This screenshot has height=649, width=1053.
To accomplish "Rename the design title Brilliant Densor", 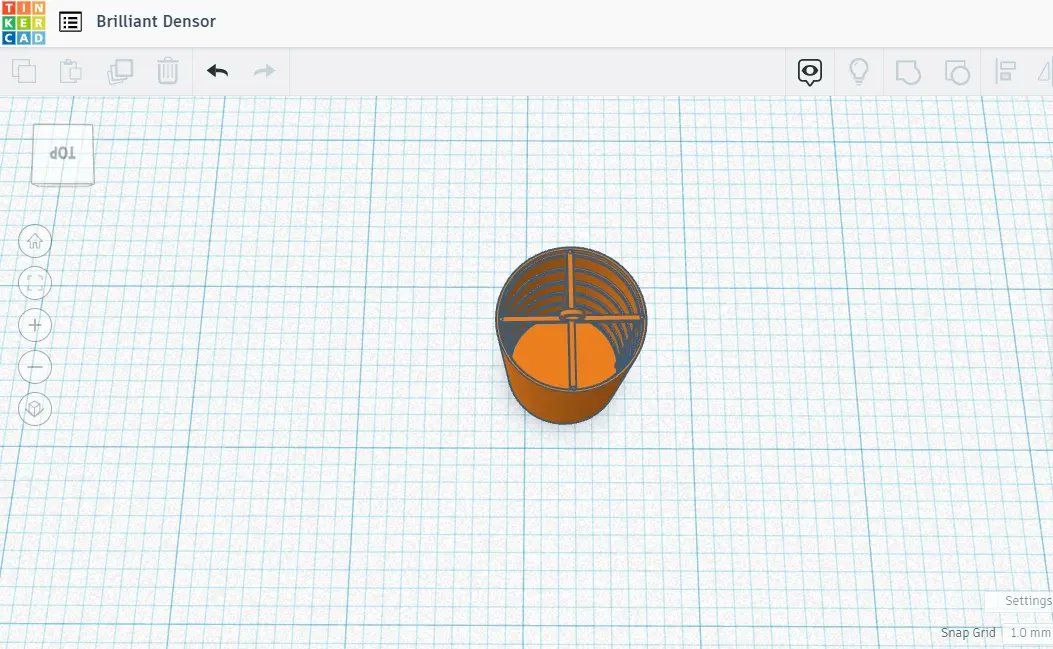I will [156, 21].
